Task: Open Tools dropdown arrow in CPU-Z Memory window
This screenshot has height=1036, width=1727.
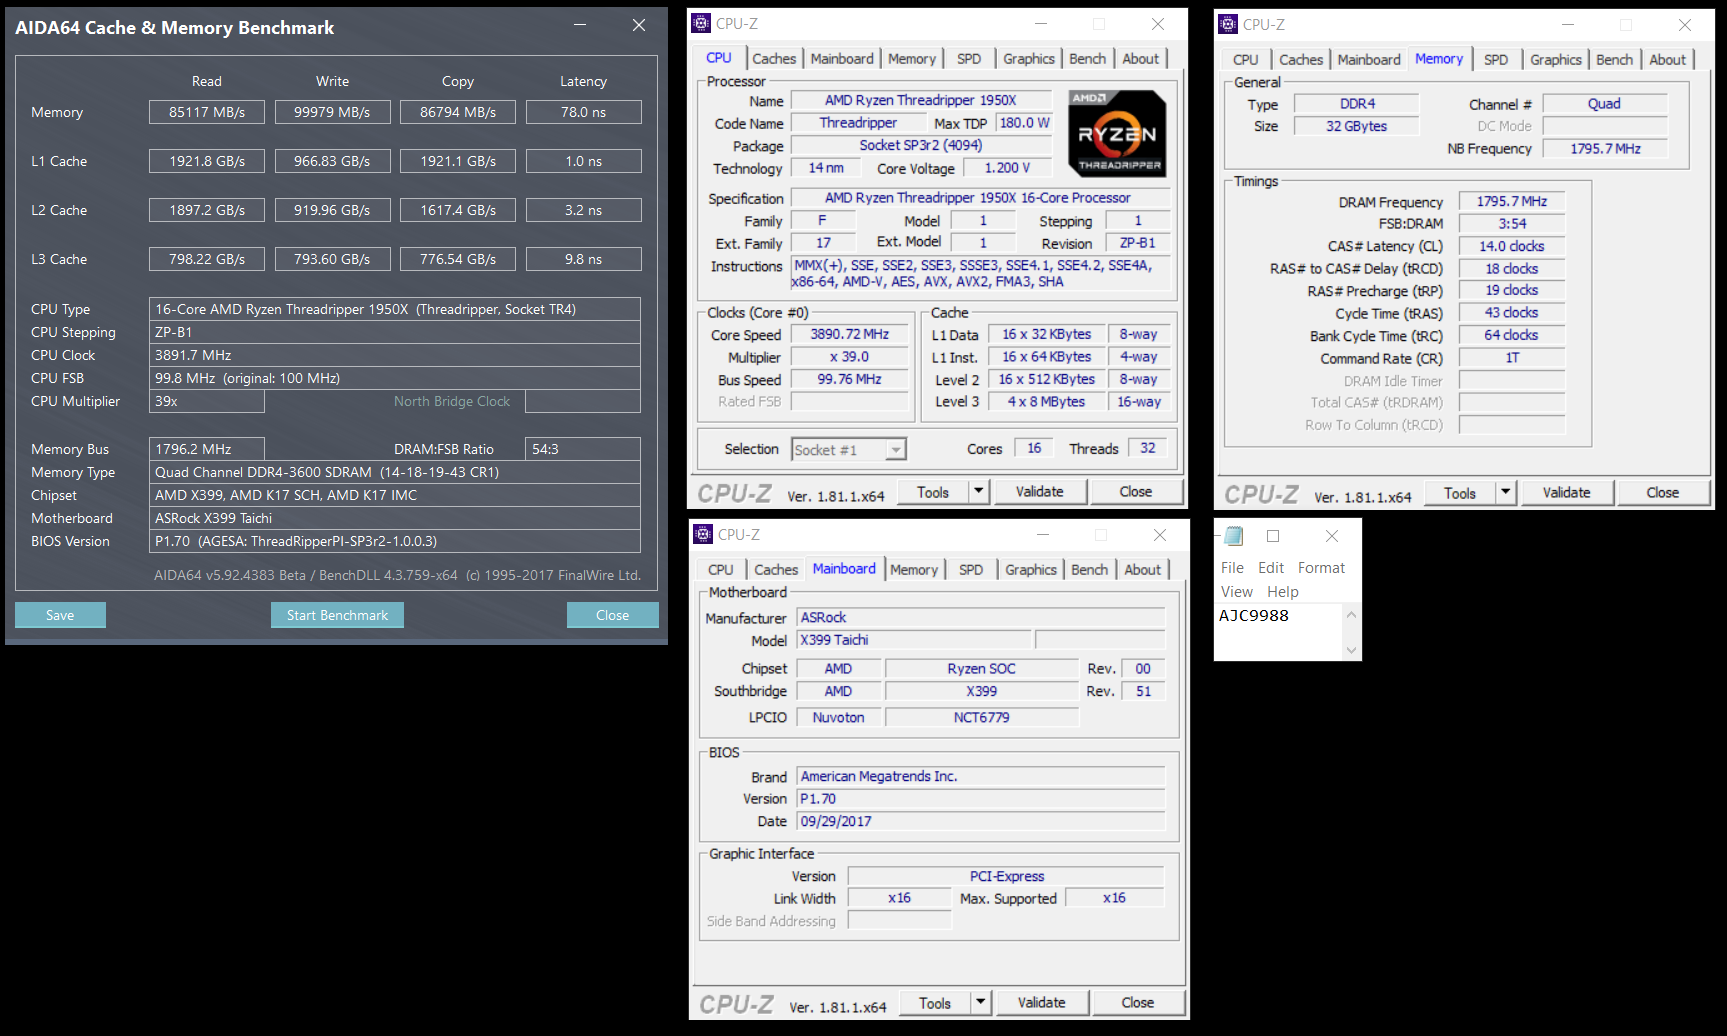Action: tap(1506, 493)
